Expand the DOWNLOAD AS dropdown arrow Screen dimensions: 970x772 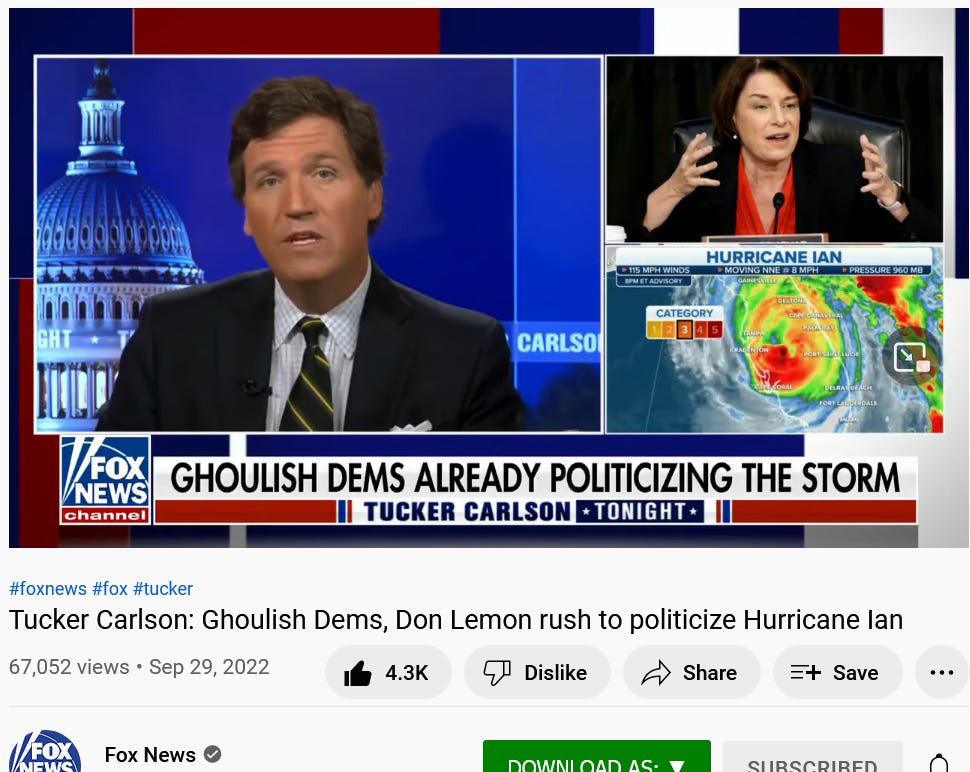click(x=676, y=766)
